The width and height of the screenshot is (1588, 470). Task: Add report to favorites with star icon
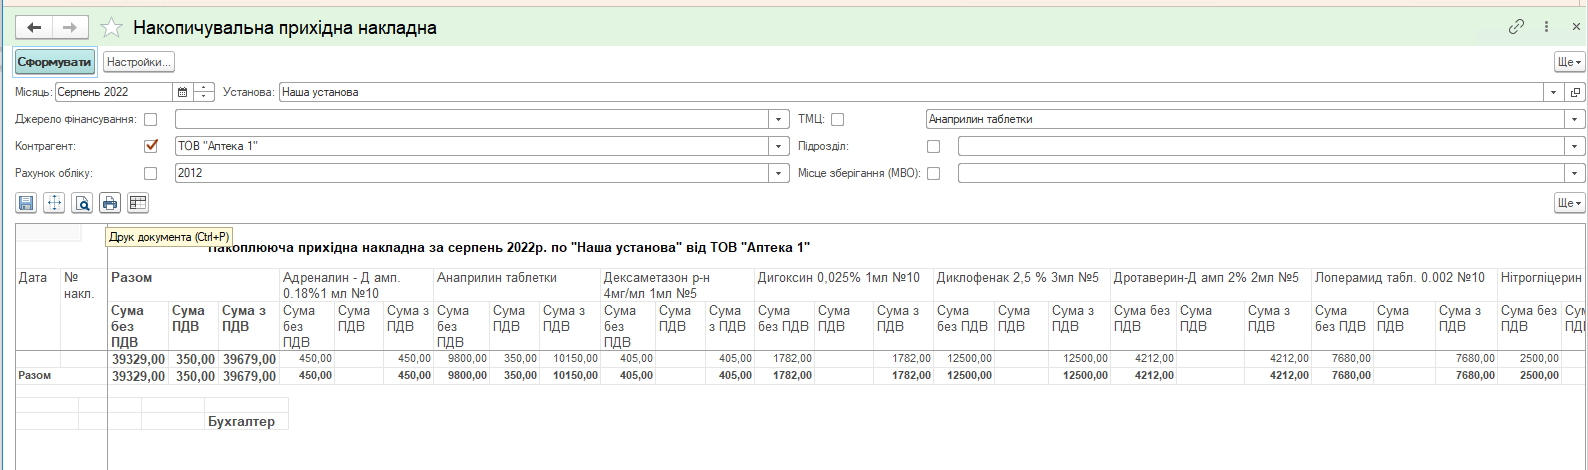tap(111, 28)
